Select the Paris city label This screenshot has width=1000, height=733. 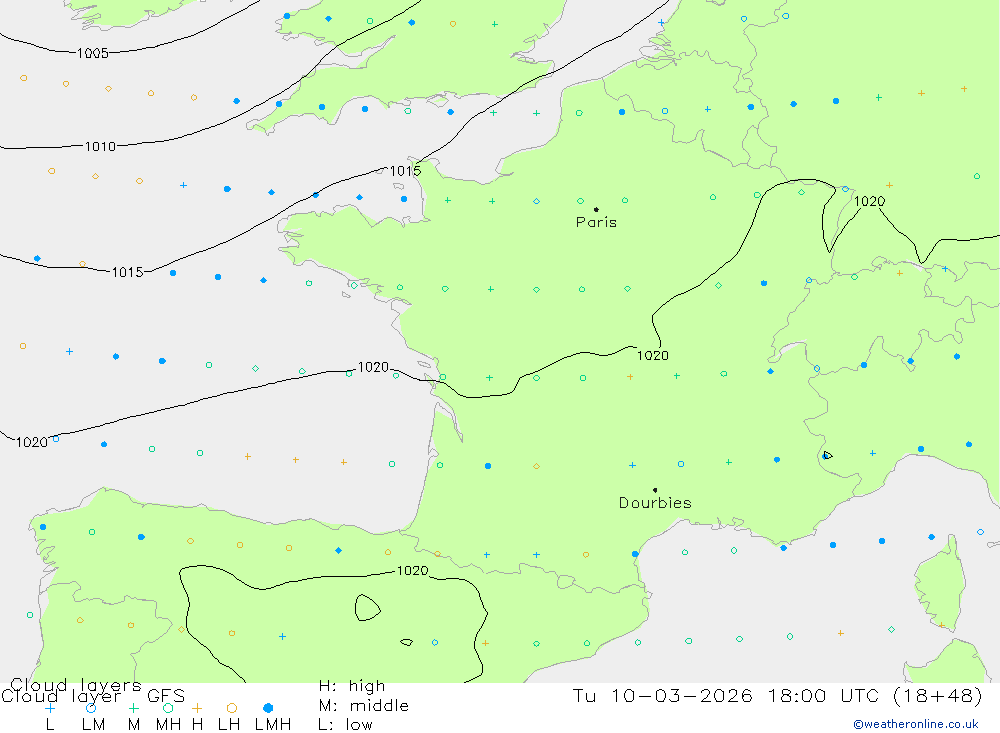(x=596, y=222)
